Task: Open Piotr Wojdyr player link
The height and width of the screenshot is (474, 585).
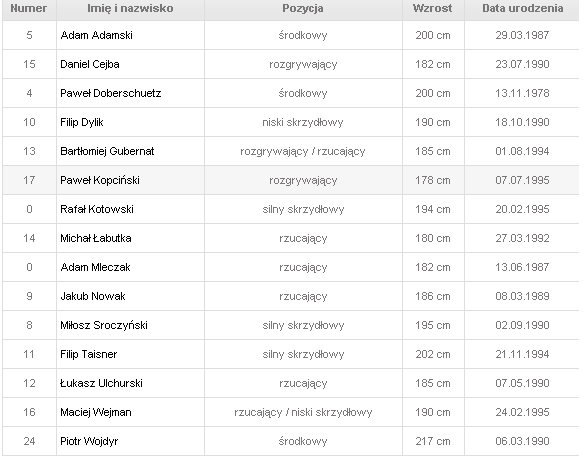Action: 89,441
